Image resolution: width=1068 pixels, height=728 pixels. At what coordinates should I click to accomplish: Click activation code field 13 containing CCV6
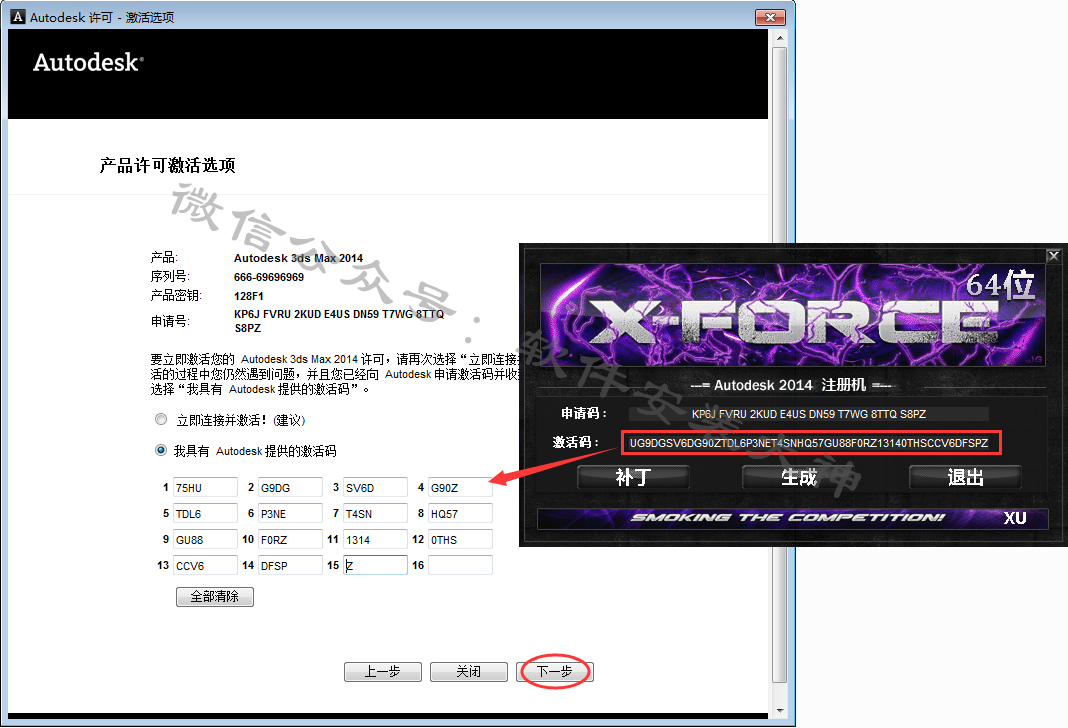pos(205,565)
